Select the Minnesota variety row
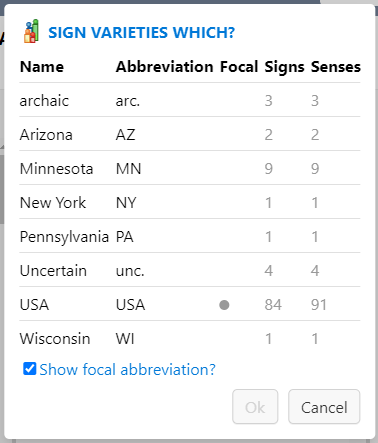 [190, 168]
